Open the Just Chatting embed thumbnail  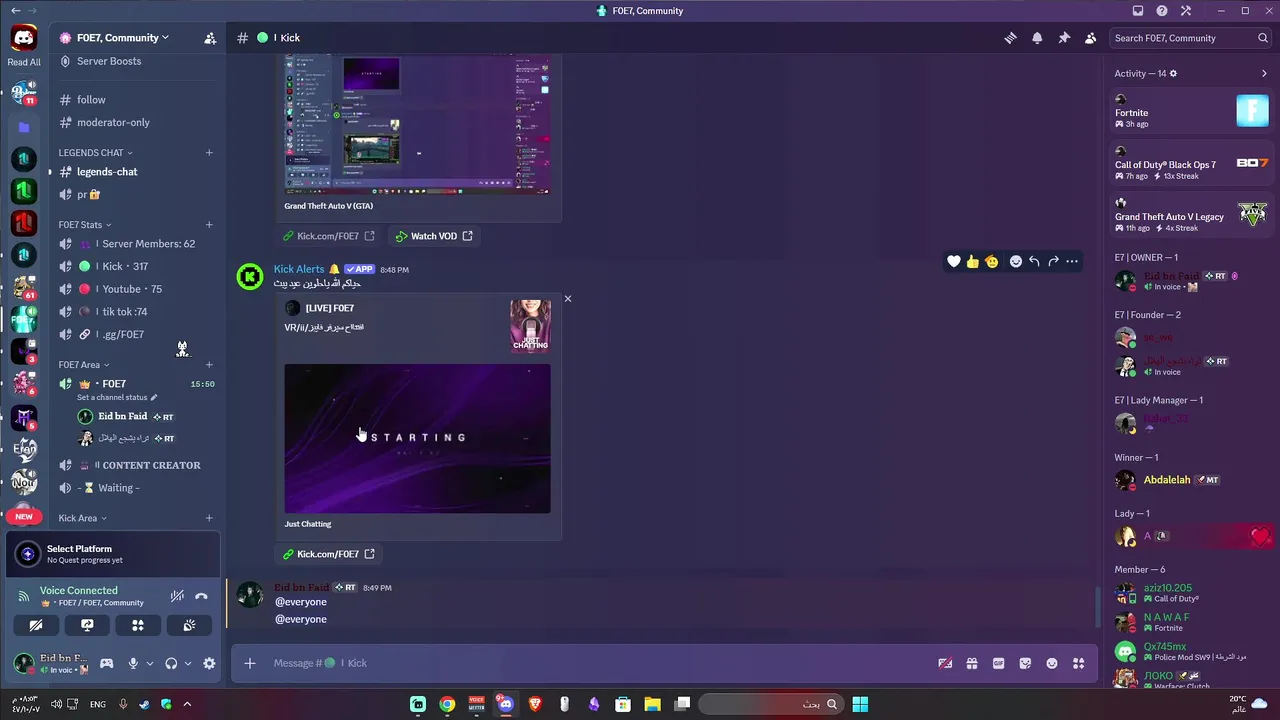point(530,326)
